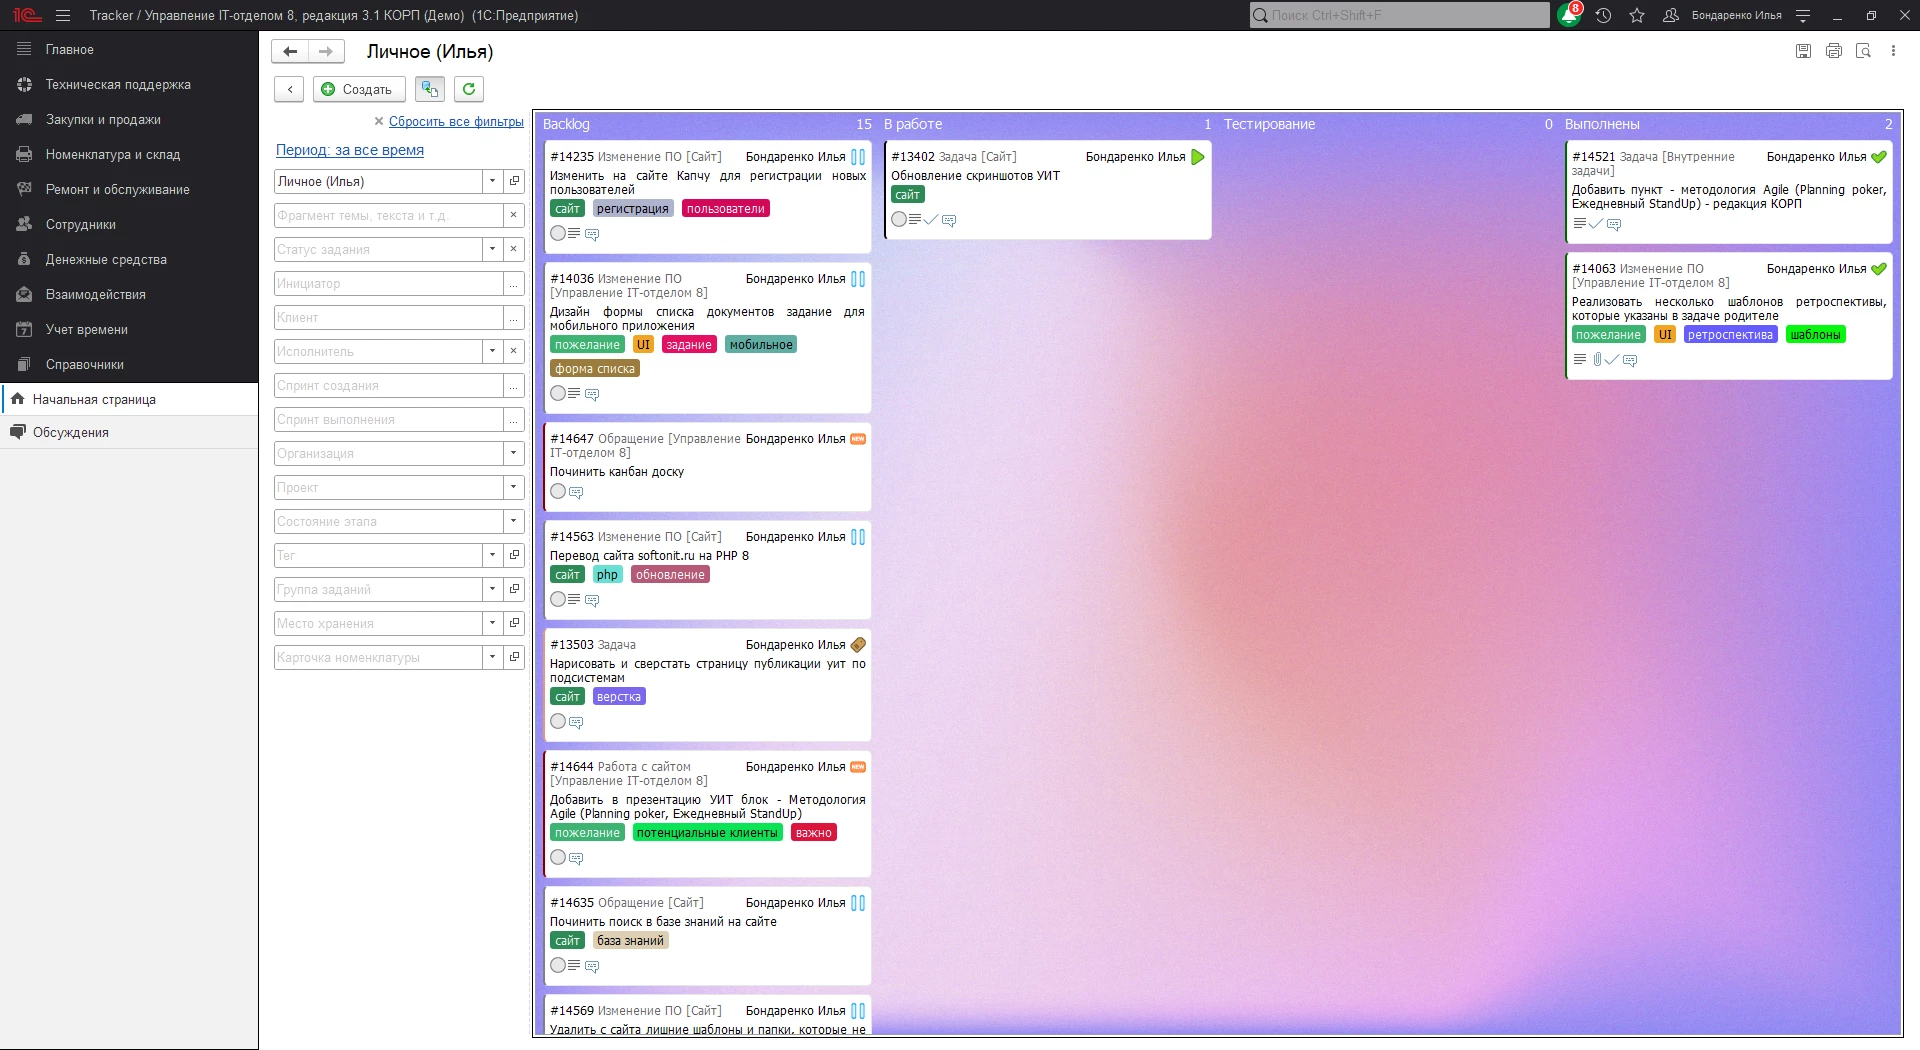This screenshot has height=1050, width=1920.
Task: Toggle the status circle on task #13402
Action: click(x=899, y=219)
